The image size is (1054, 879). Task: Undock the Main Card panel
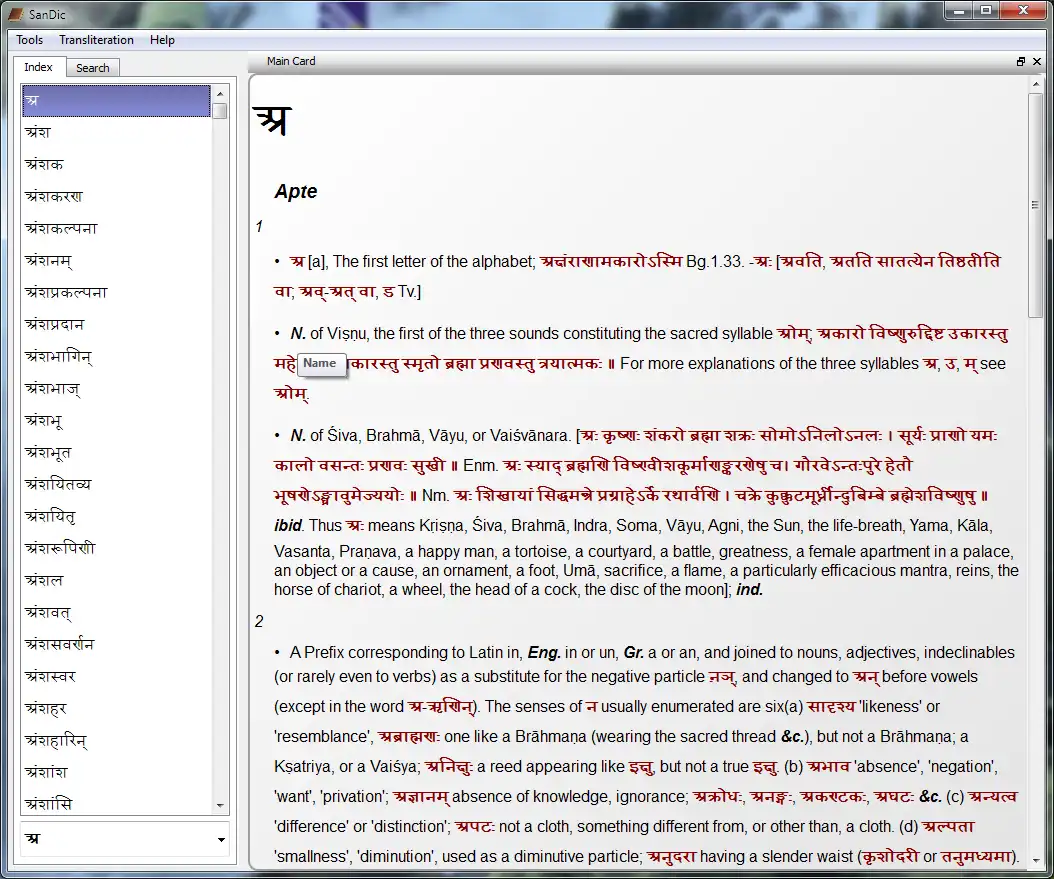tap(1021, 62)
